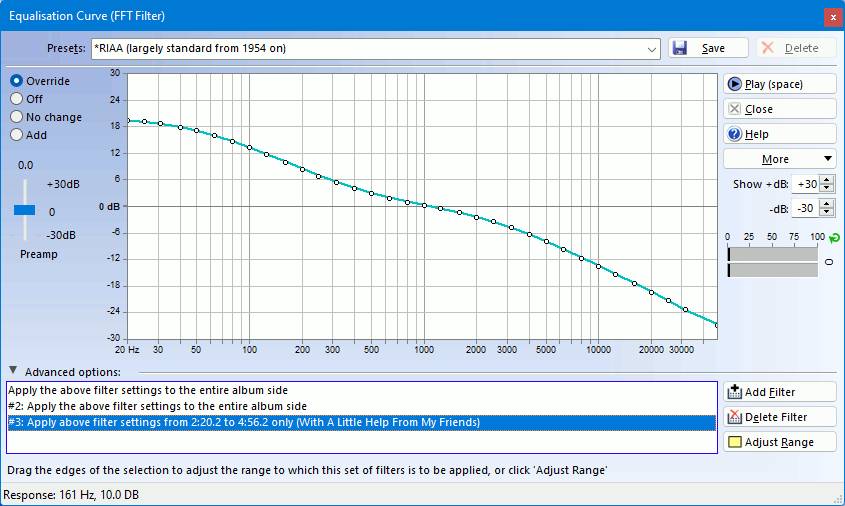Click the Preamp value 0.0 readout
Viewport: 845px width, 506px height.
(25, 165)
